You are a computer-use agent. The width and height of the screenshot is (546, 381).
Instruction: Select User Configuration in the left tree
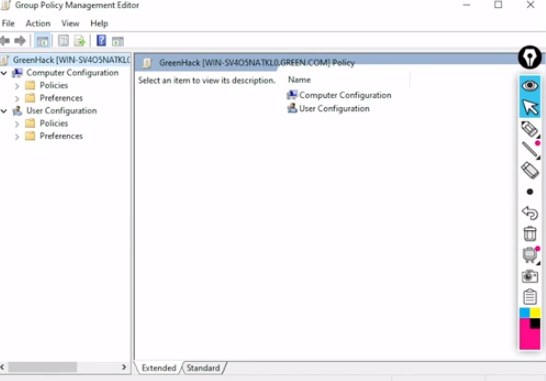tap(62, 111)
